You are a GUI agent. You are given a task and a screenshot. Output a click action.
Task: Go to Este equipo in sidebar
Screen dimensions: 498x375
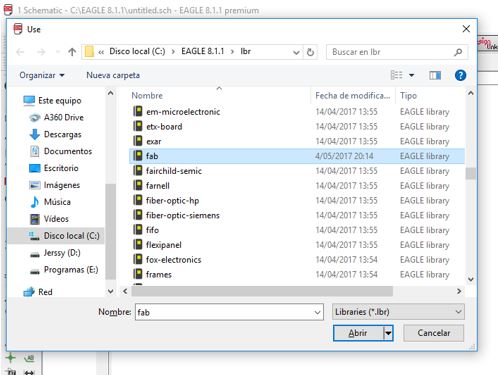coord(53,101)
